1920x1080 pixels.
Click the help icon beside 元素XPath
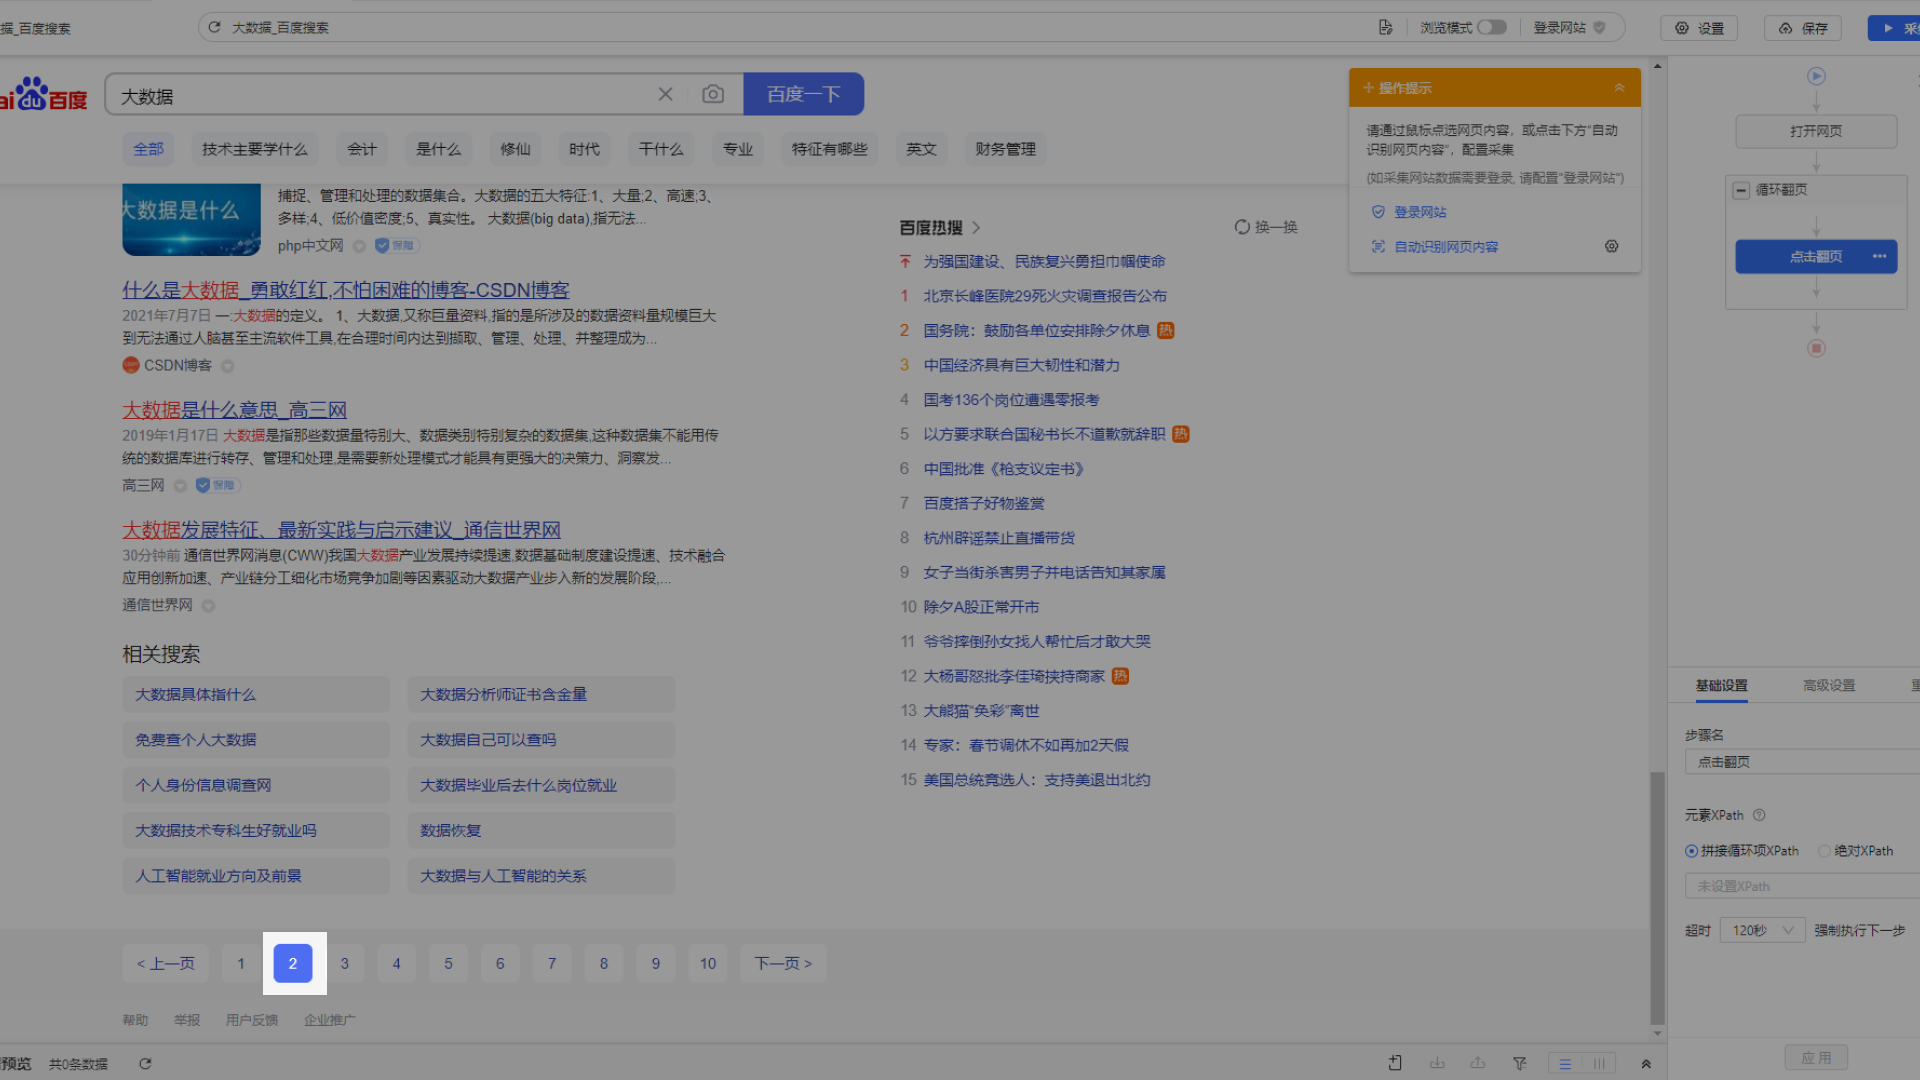pyautogui.click(x=1759, y=815)
